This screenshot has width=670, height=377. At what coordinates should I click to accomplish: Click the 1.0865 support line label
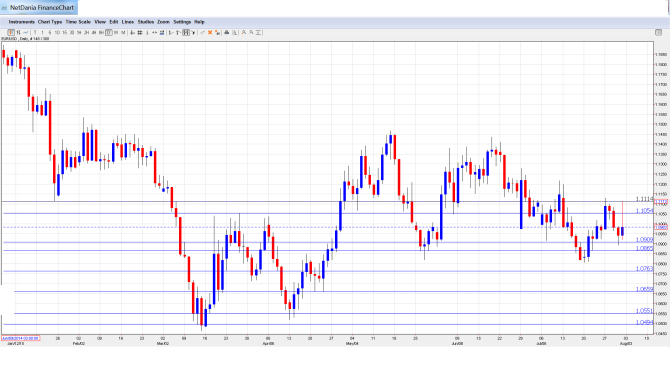(x=644, y=248)
